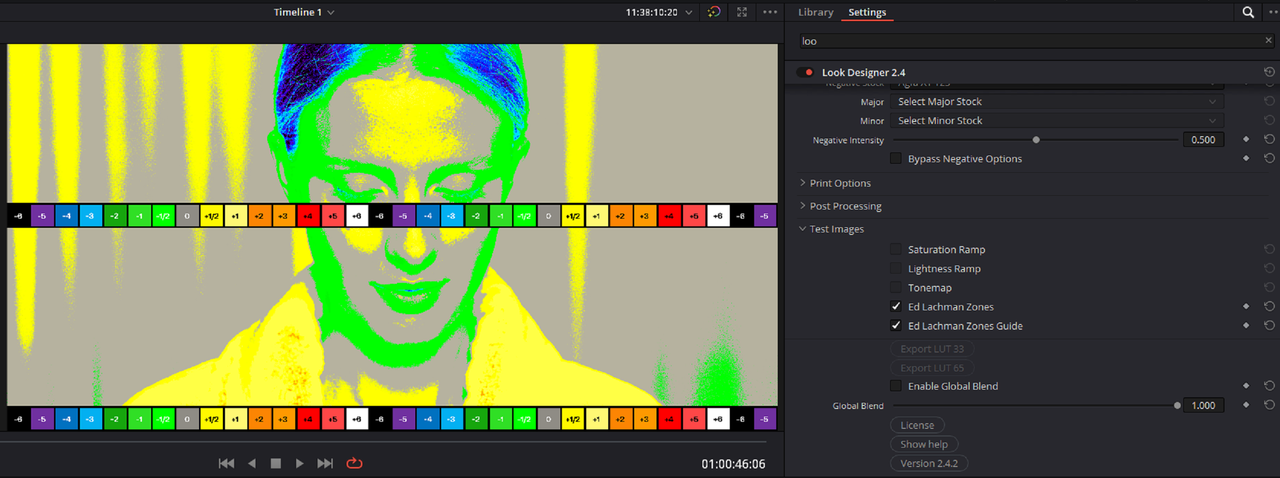
Task: Reset Enable Global Blend option
Action: pyautogui.click(x=1269, y=385)
